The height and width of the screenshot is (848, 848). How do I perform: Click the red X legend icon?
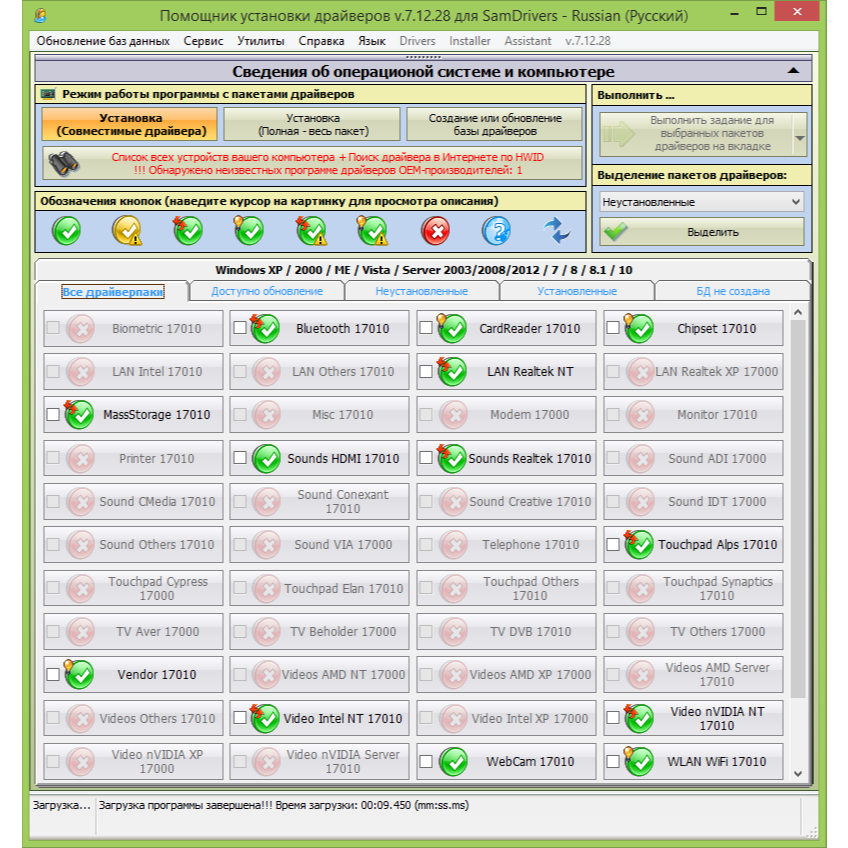(435, 231)
